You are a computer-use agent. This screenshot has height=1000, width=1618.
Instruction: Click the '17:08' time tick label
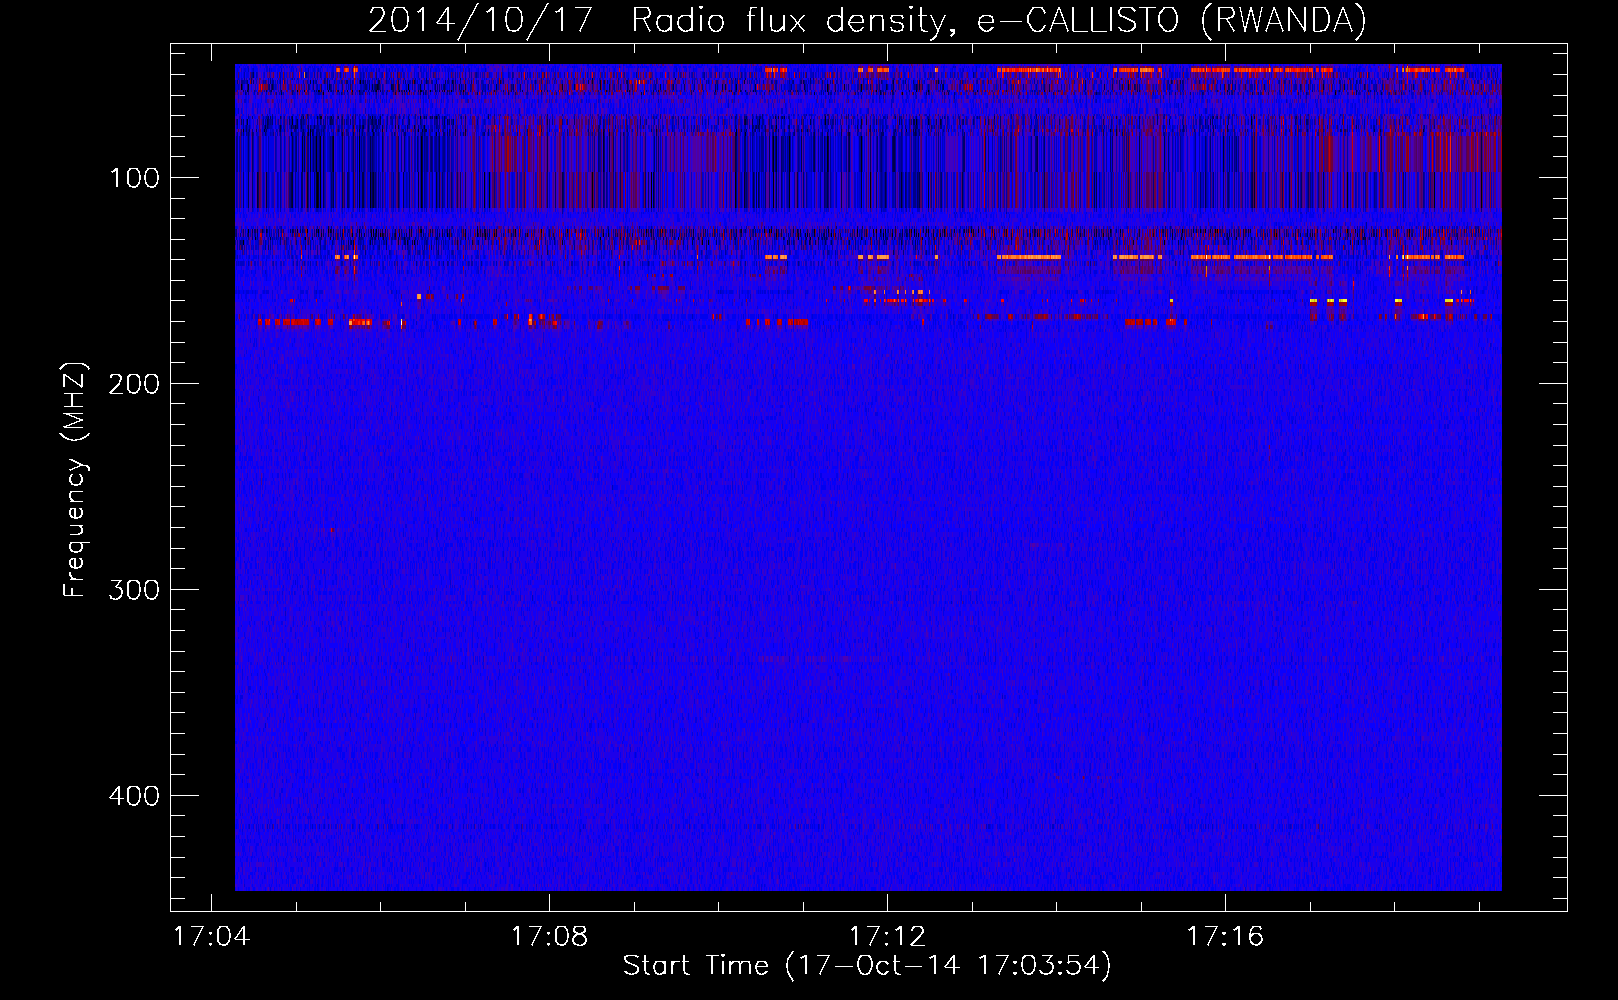[x=549, y=937]
